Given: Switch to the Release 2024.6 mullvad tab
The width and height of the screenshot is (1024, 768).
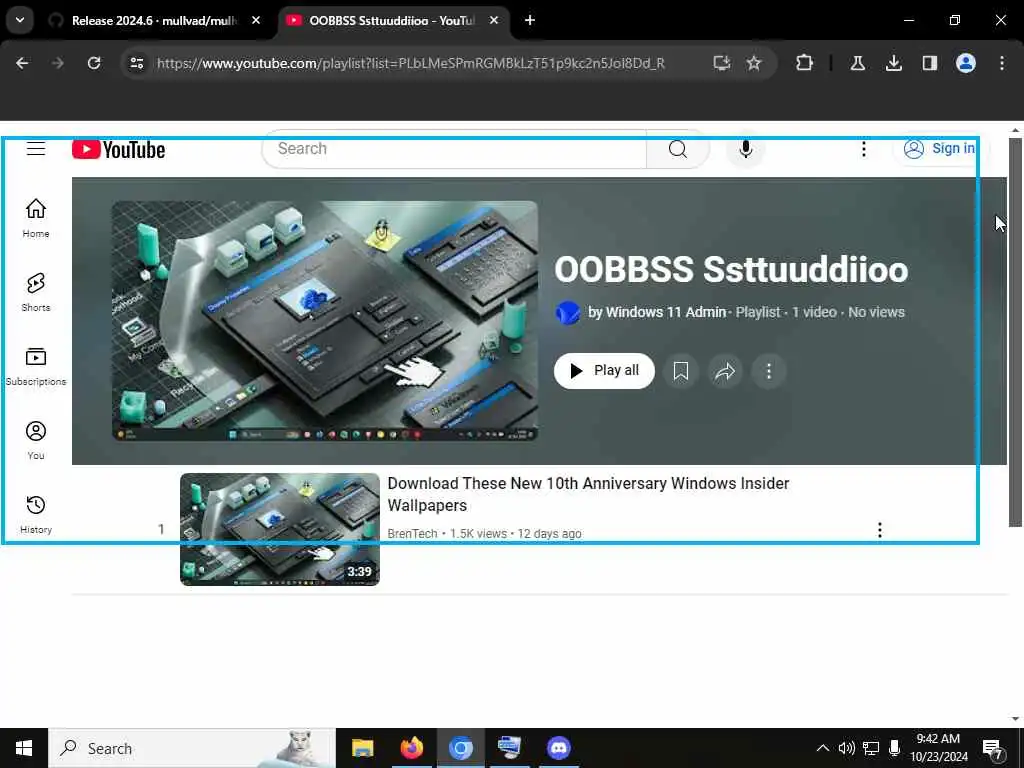Looking at the screenshot, I should [x=153, y=21].
